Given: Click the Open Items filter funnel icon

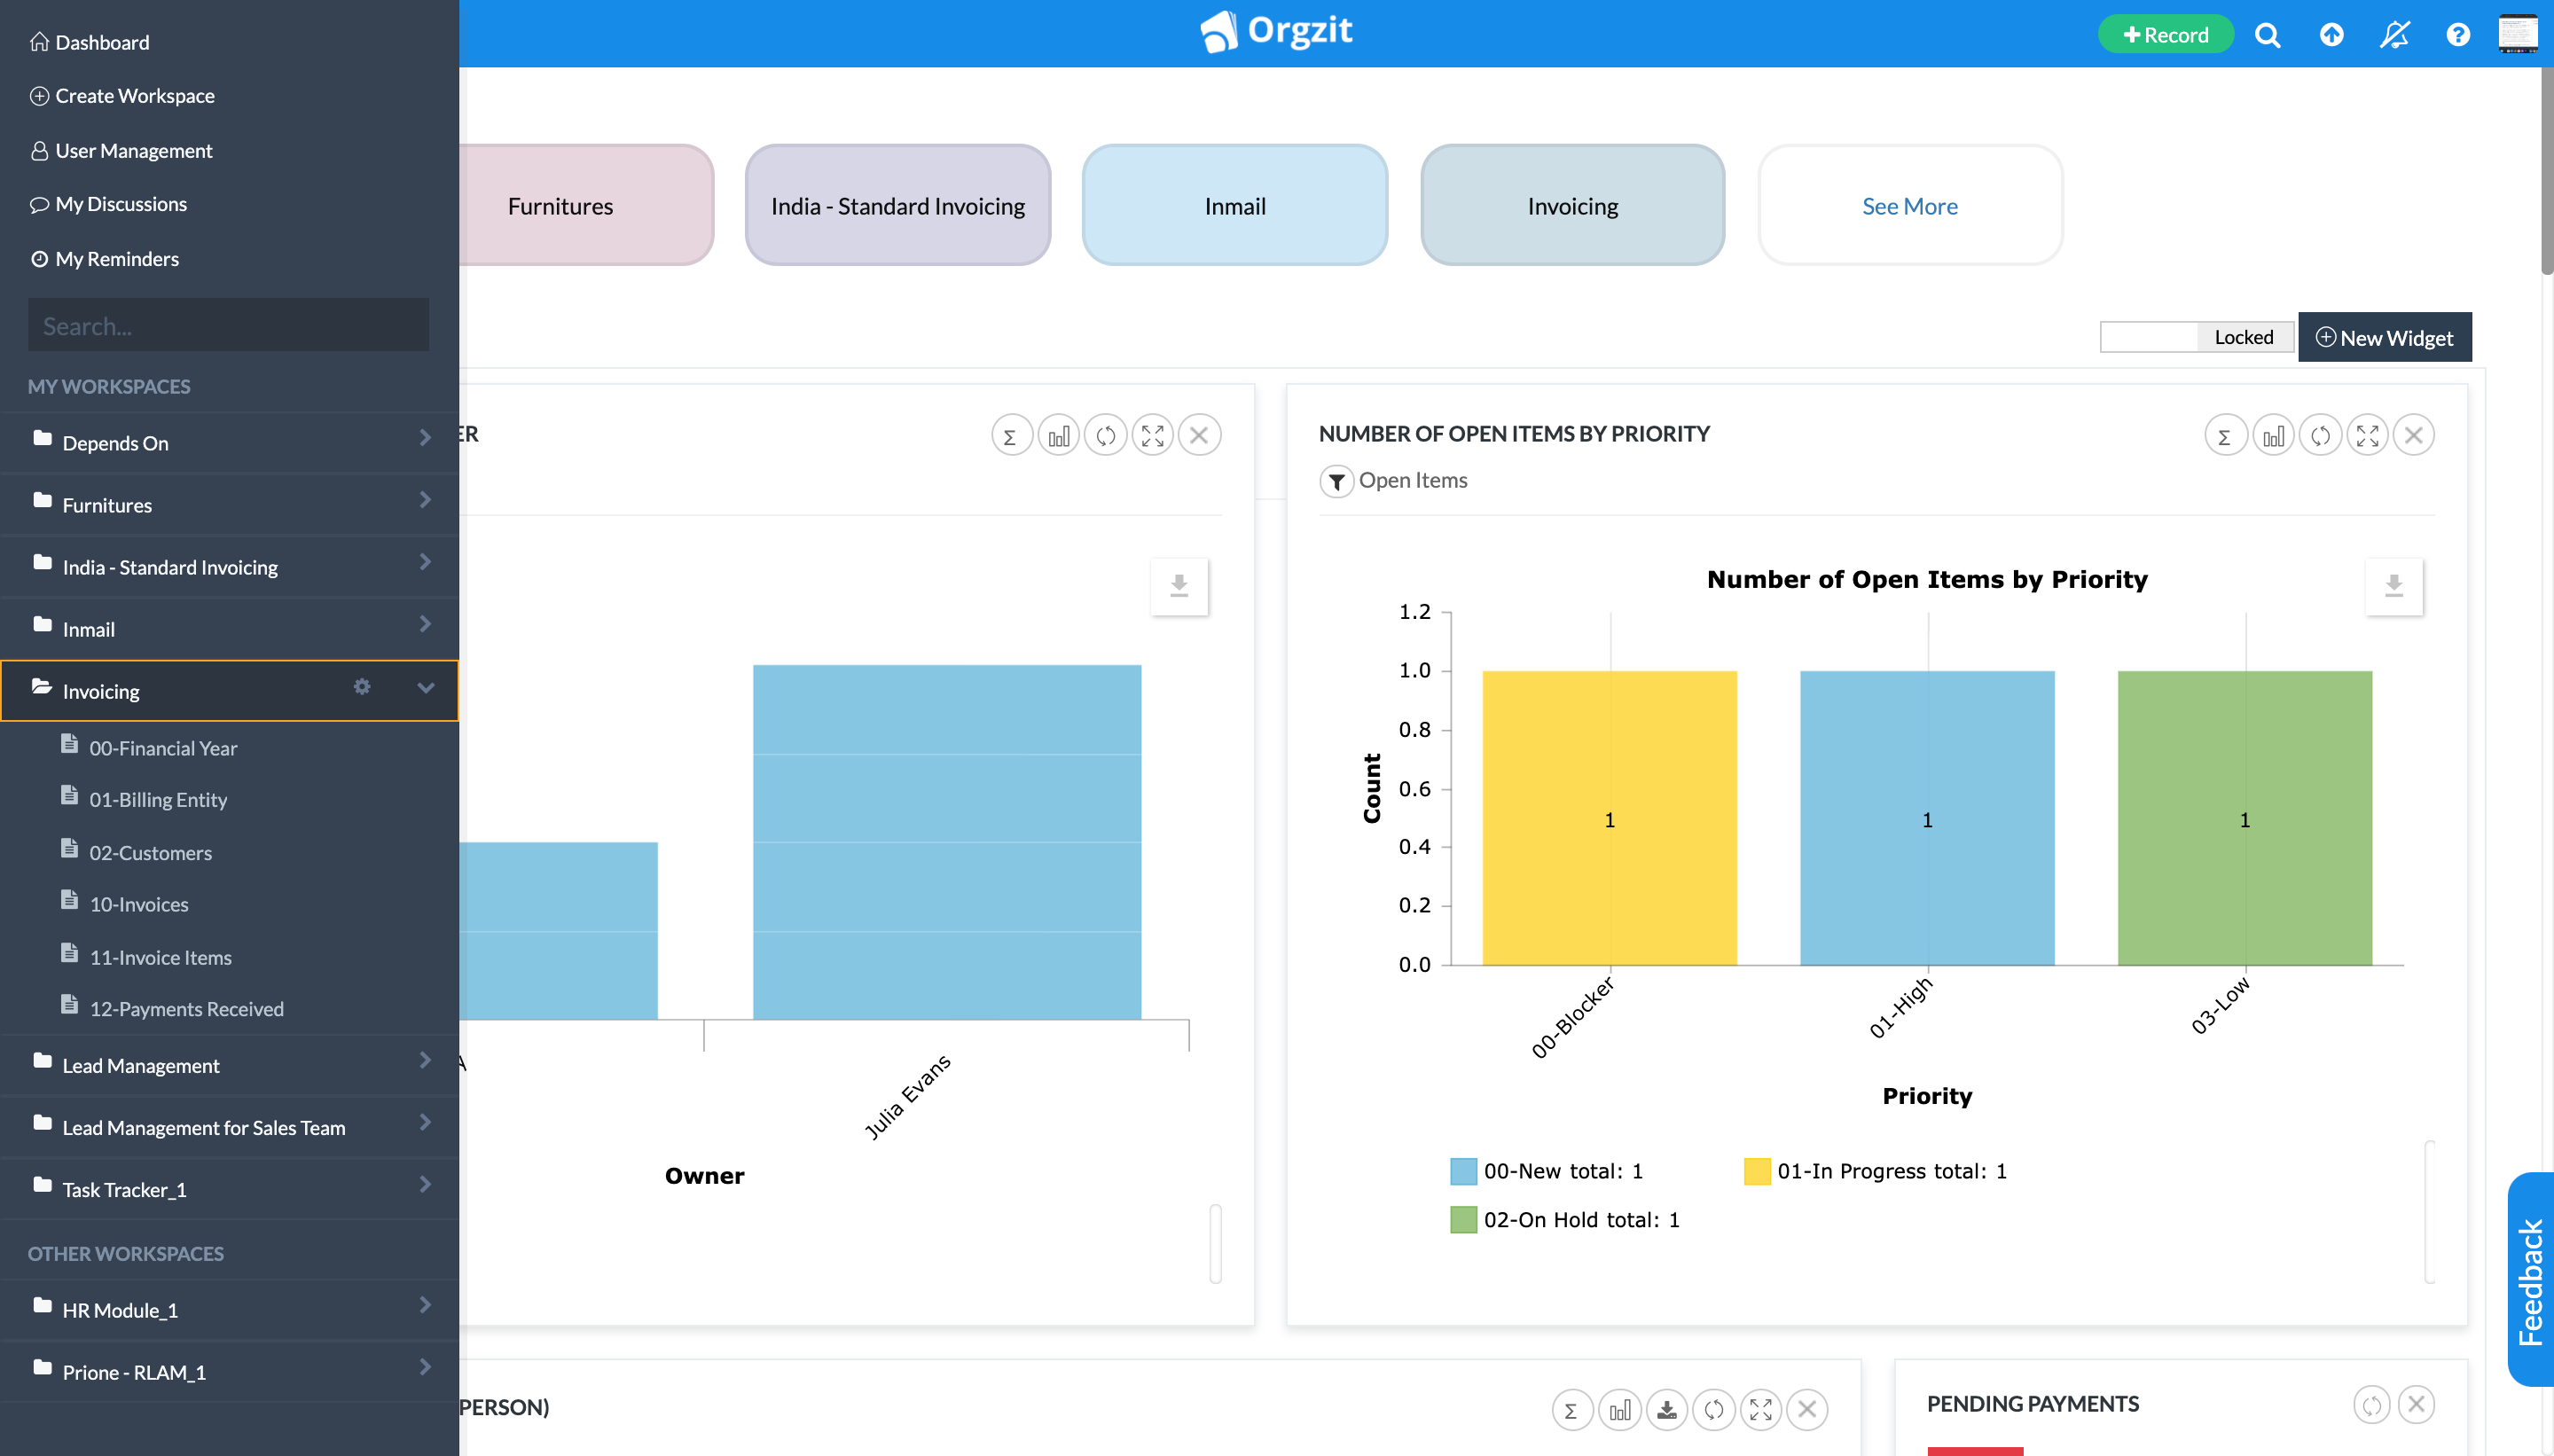Looking at the screenshot, I should click(x=1336, y=482).
